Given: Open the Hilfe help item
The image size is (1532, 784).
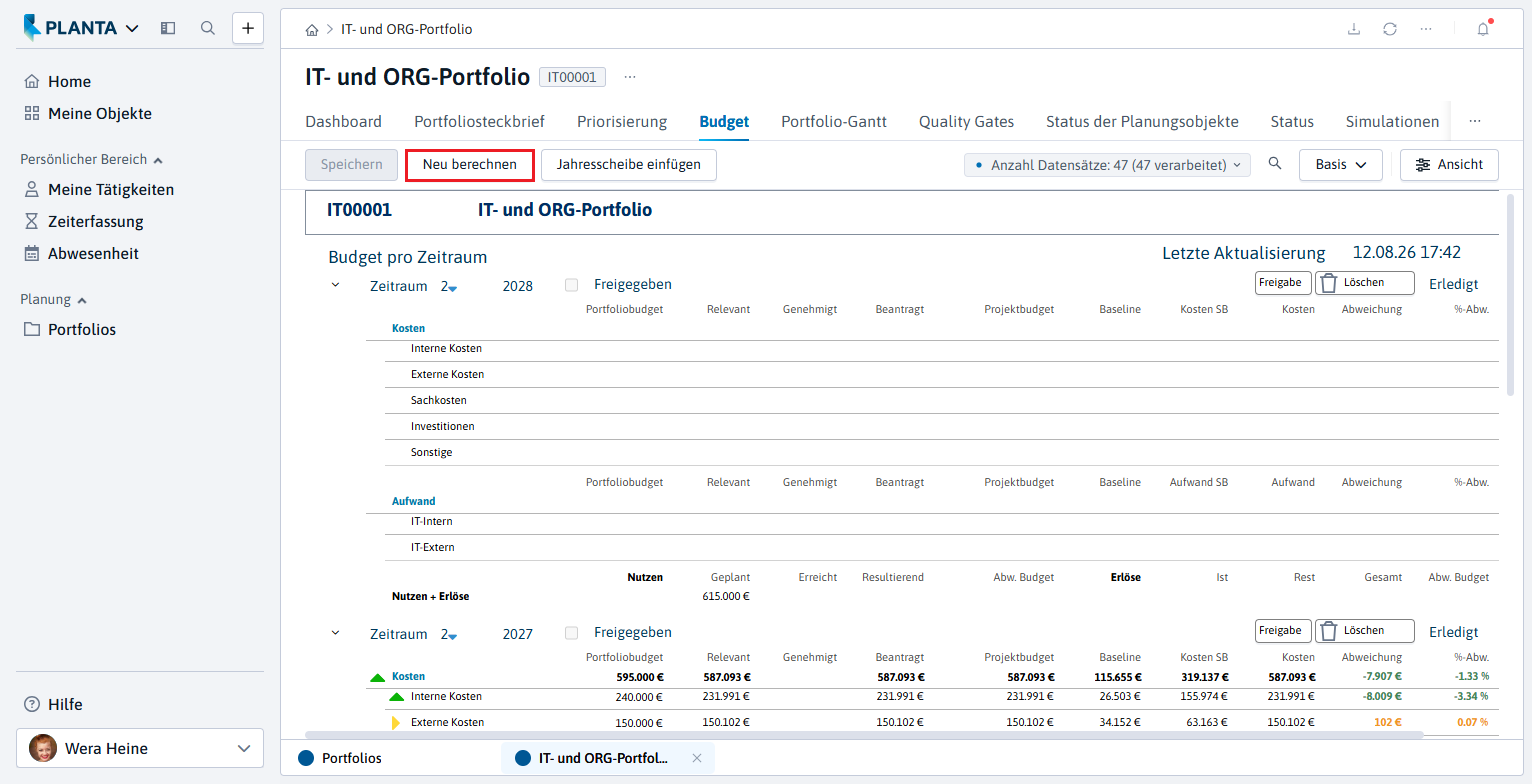Looking at the screenshot, I should tap(53, 704).
